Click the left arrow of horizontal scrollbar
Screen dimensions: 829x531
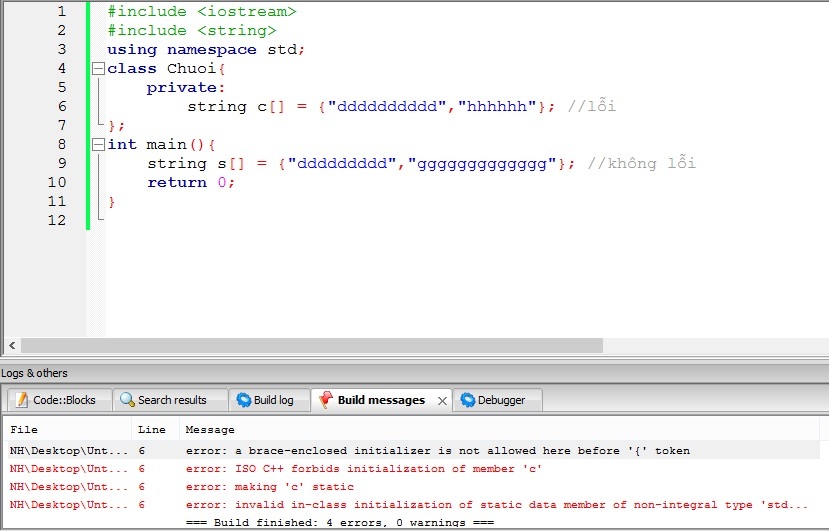(12, 345)
